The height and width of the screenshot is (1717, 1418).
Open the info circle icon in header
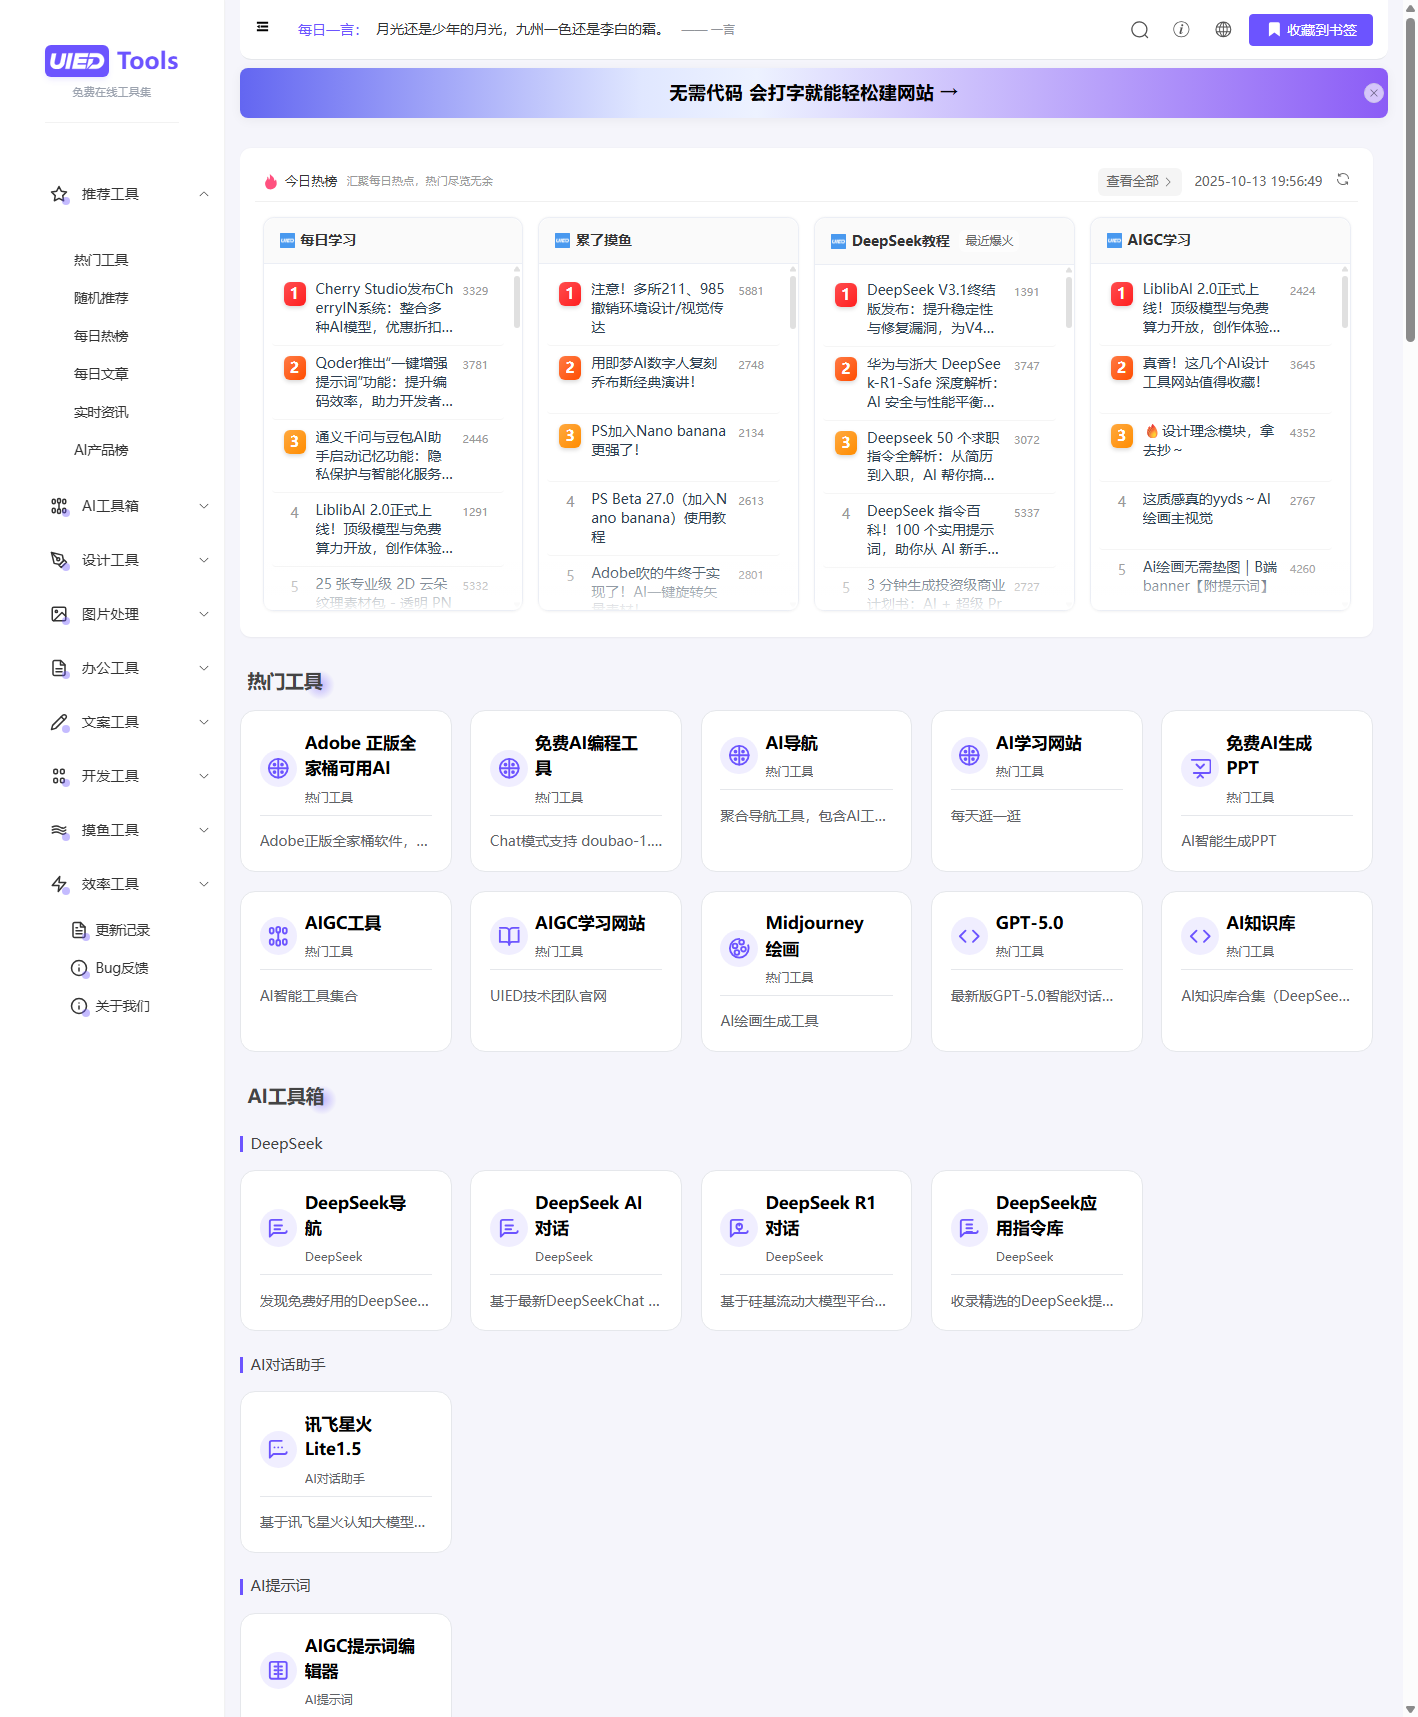coord(1181,30)
